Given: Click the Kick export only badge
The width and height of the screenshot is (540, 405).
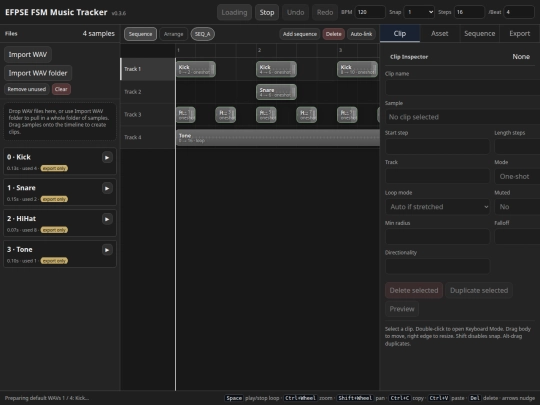Looking at the screenshot, I should [54, 168].
